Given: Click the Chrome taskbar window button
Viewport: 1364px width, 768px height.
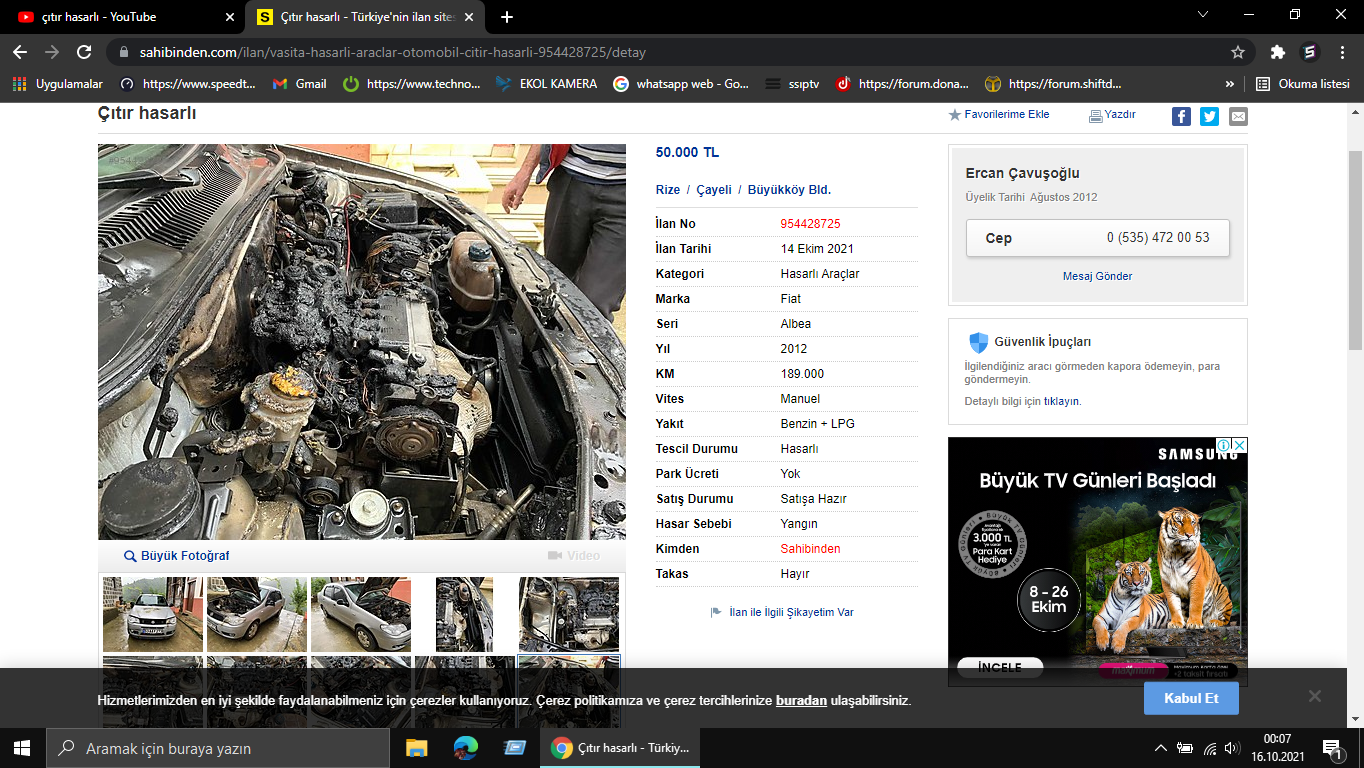Looking at the screenshot, I should (620, 748).
